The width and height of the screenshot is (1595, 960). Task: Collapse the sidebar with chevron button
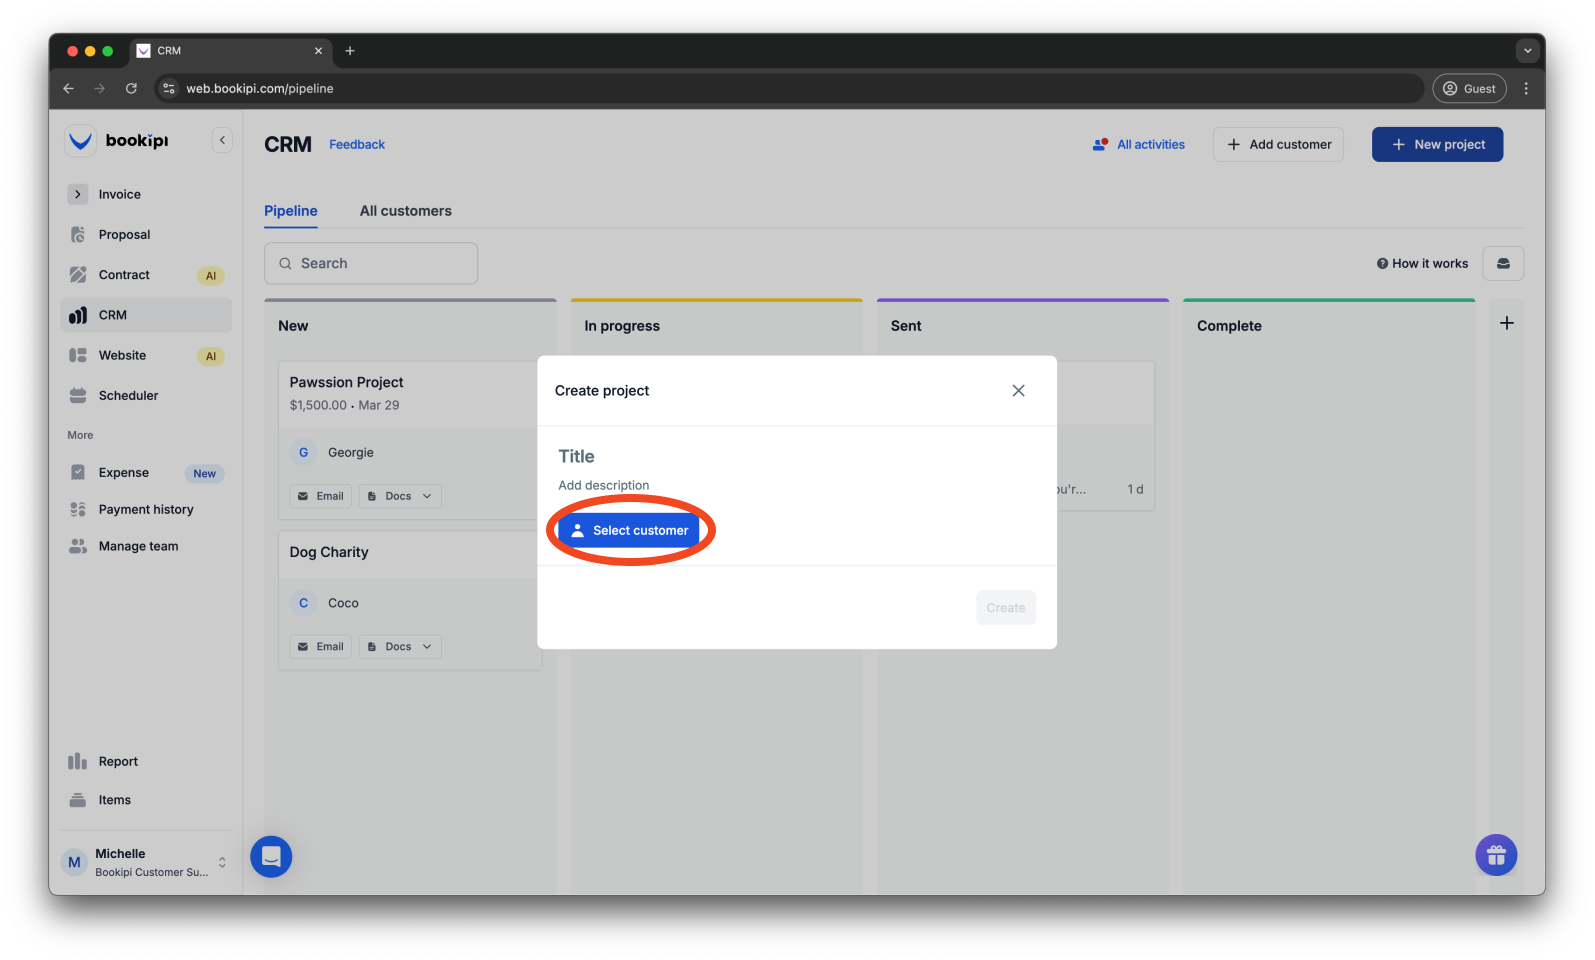pos(222,141)
